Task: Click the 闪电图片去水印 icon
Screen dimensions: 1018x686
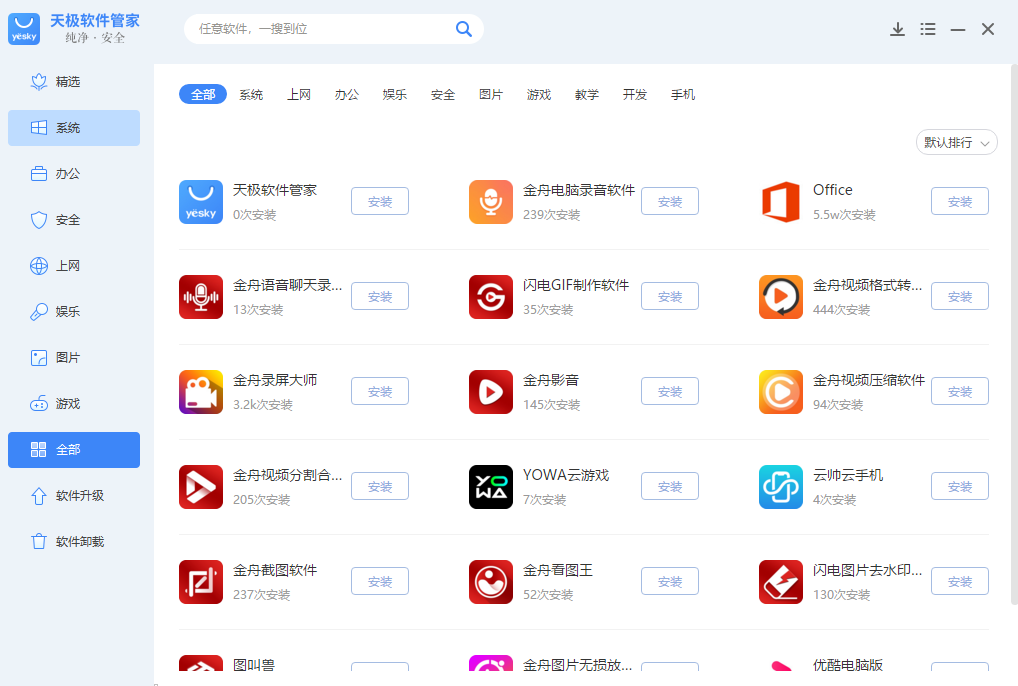Action: pos(780,582)
